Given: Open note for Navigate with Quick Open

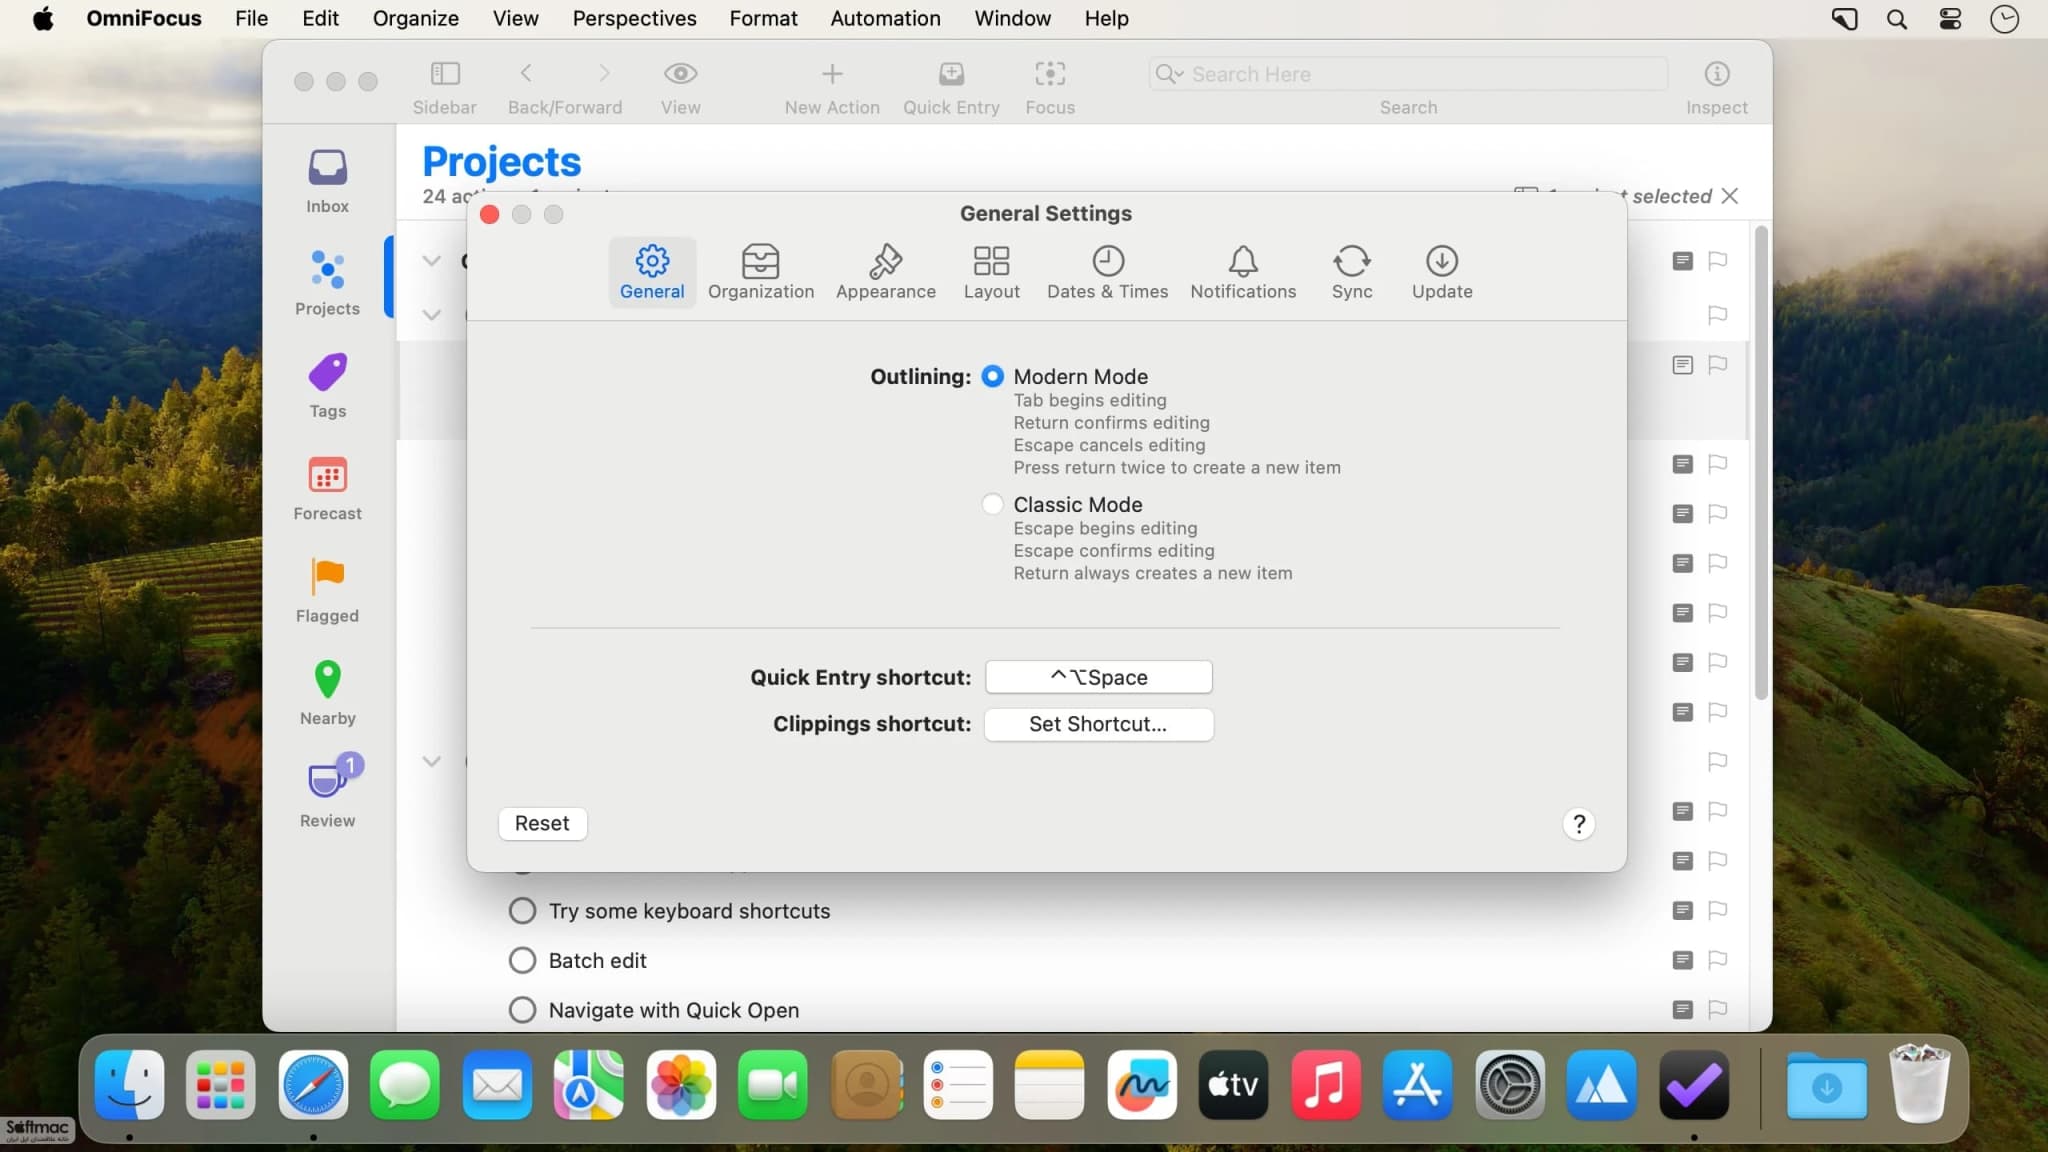Looking at the screenshot, I should pyautogui.click(x=1682, y=1009).
